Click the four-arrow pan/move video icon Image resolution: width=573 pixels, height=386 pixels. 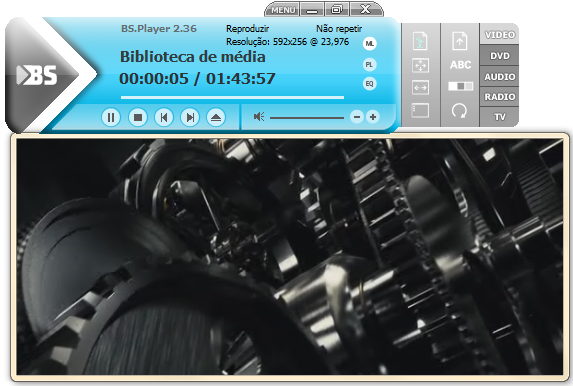pos(420,66)
